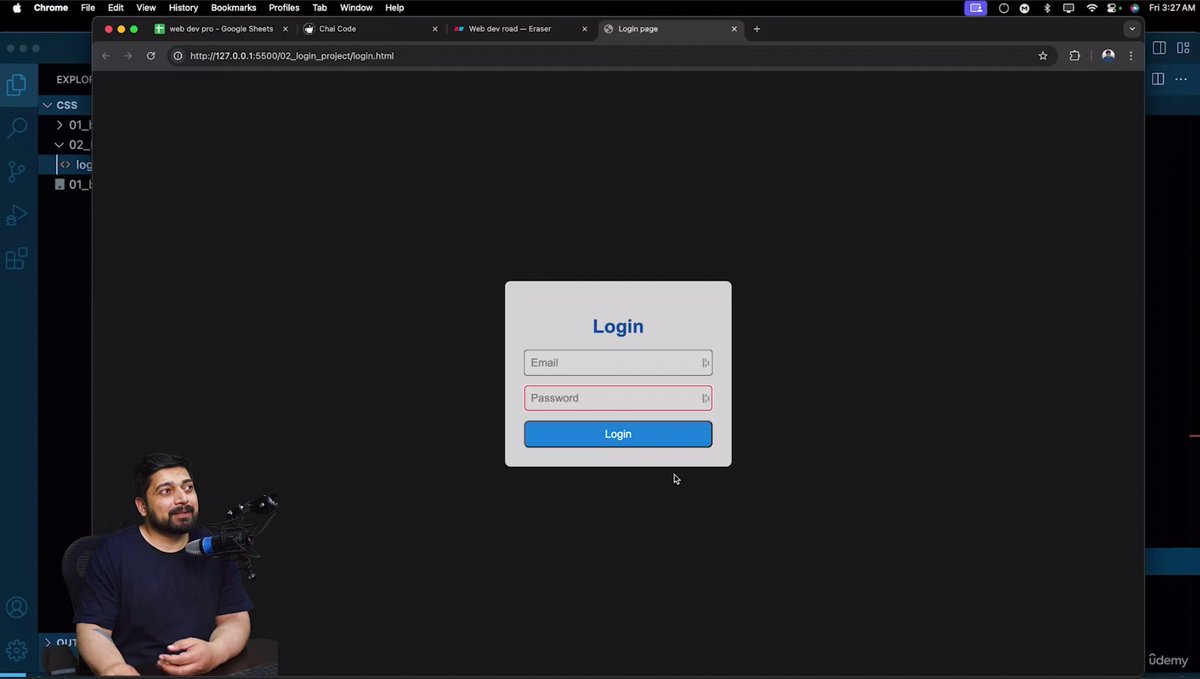Open the display mirroring menu bar icon
This screenshot has height=679, width=1200.
(x=1069, y=8)
